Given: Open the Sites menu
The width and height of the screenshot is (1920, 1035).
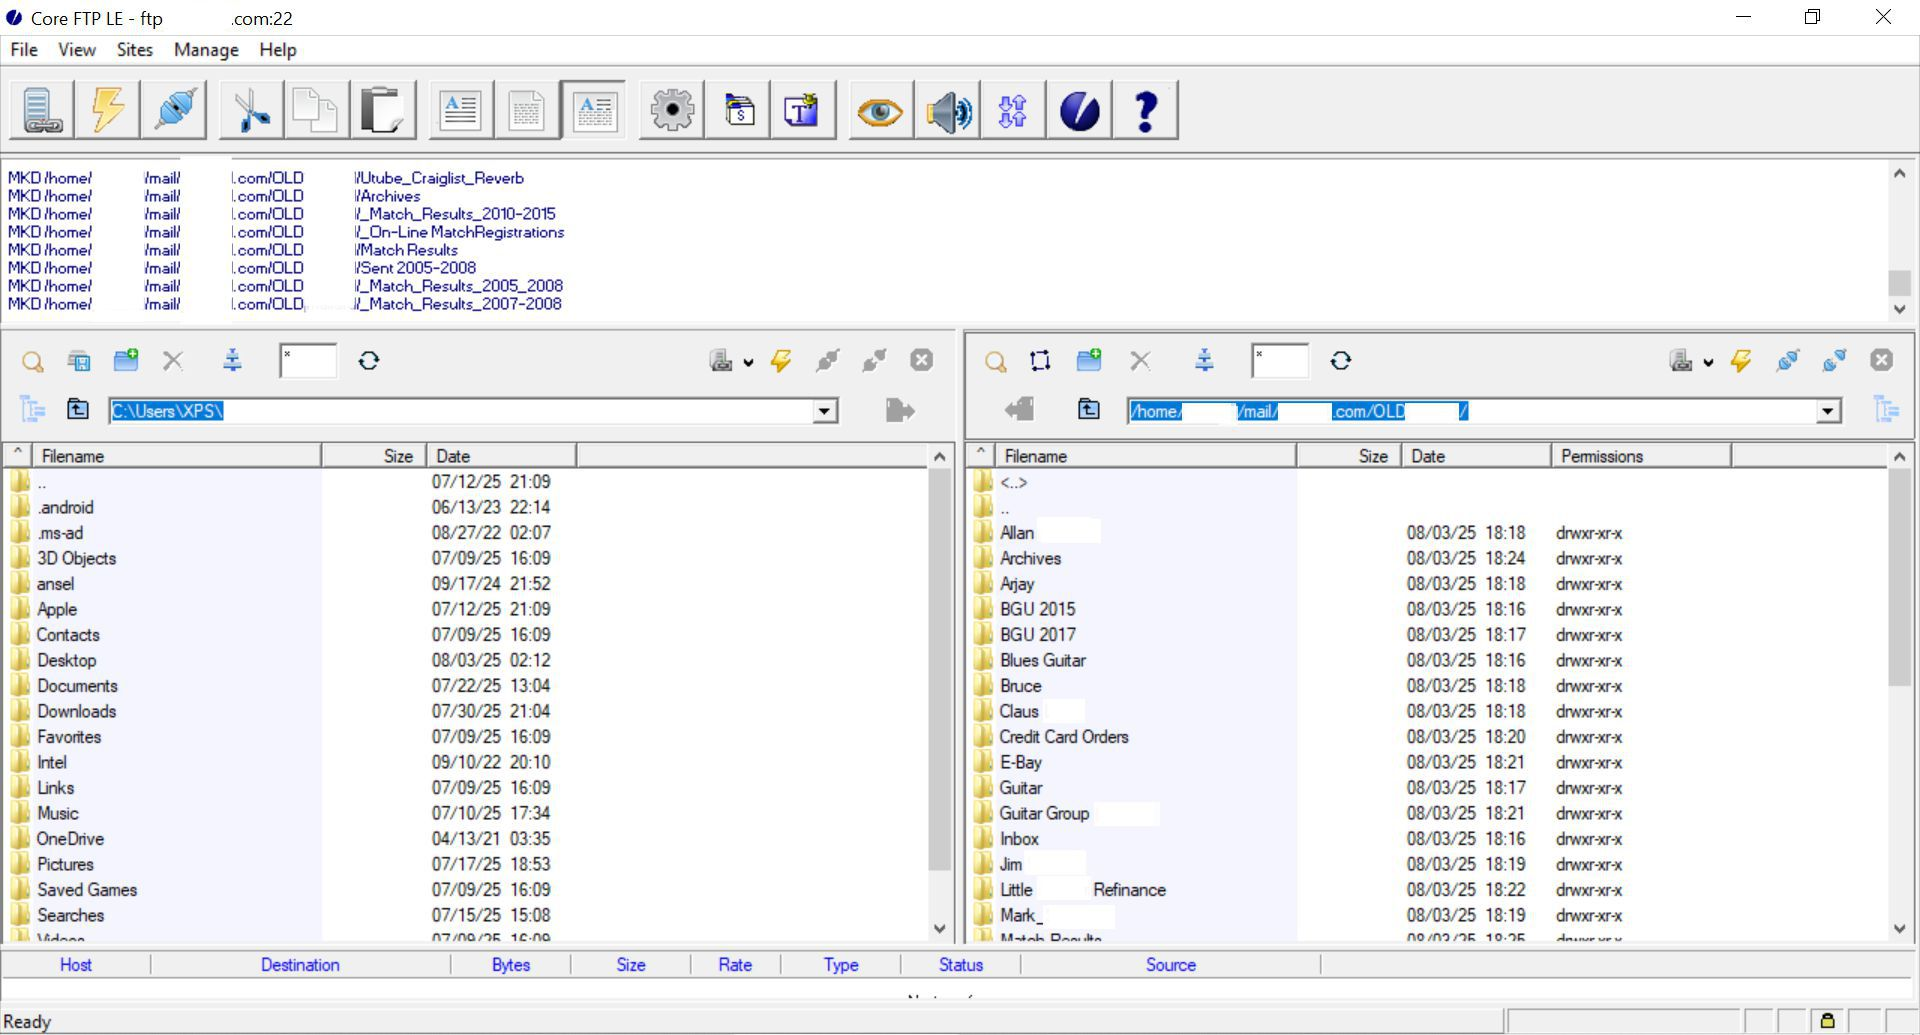Looking at the screenshot, I should (134, 50).
